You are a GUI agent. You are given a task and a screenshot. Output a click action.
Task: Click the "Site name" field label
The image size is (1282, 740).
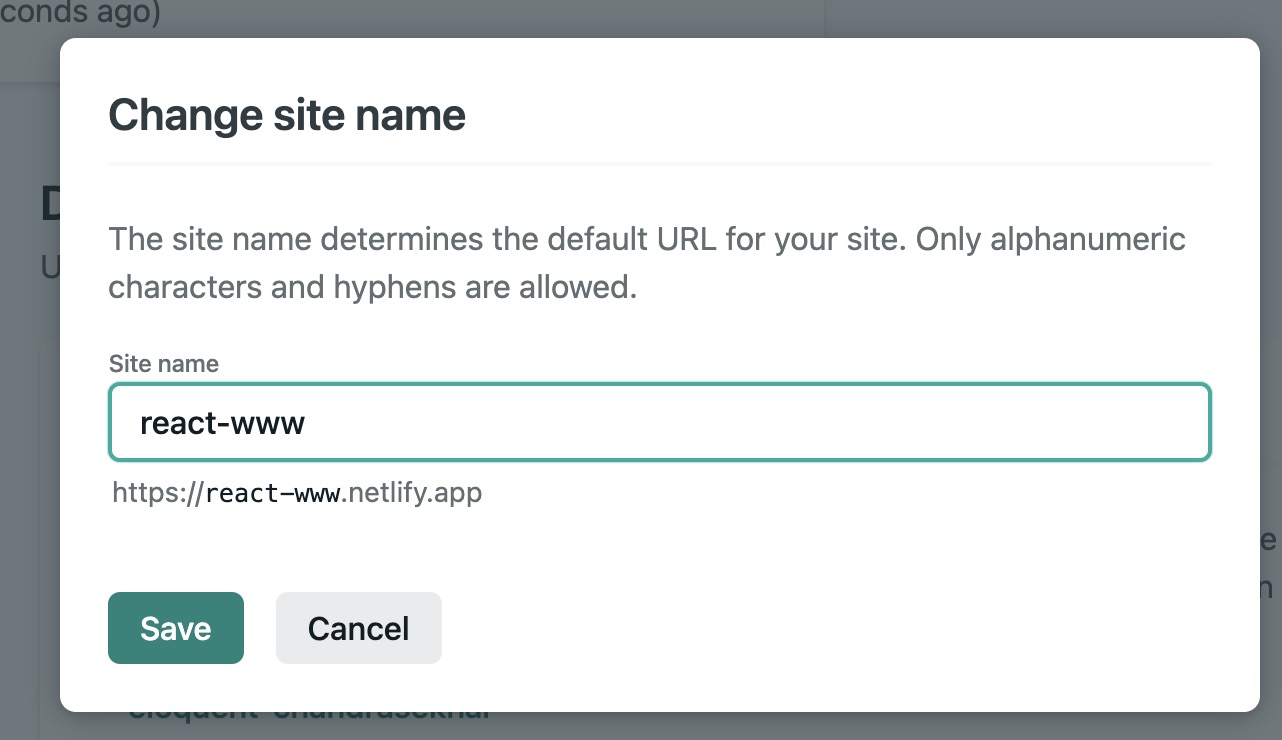[x=163, y=364]
